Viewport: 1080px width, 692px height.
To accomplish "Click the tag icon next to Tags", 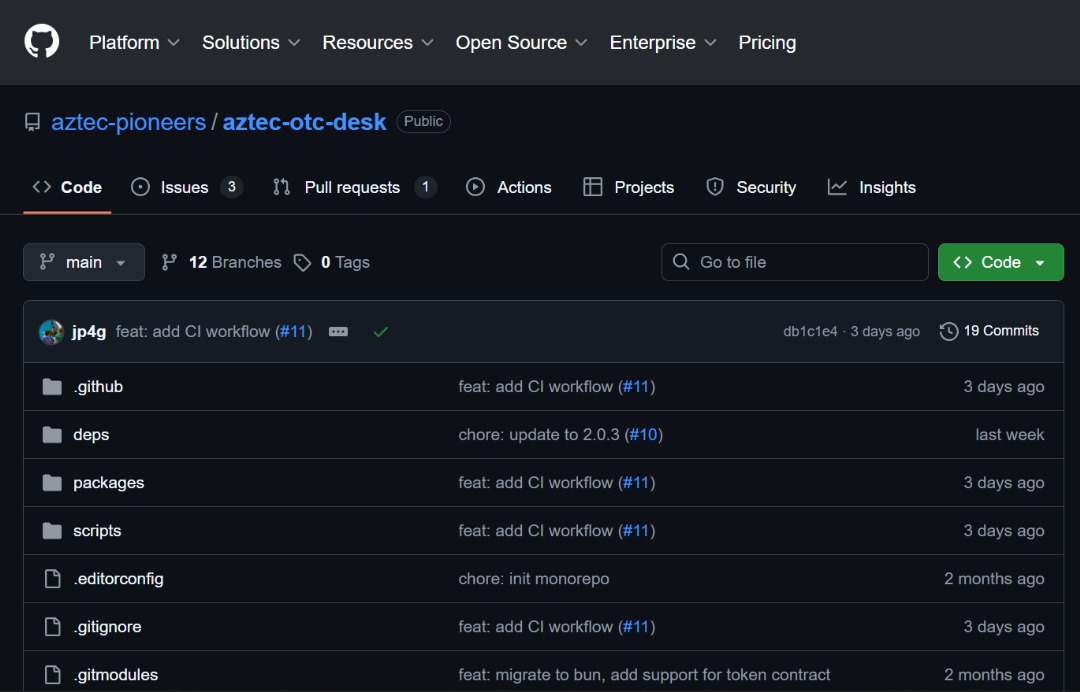I will tap(302, 262).
